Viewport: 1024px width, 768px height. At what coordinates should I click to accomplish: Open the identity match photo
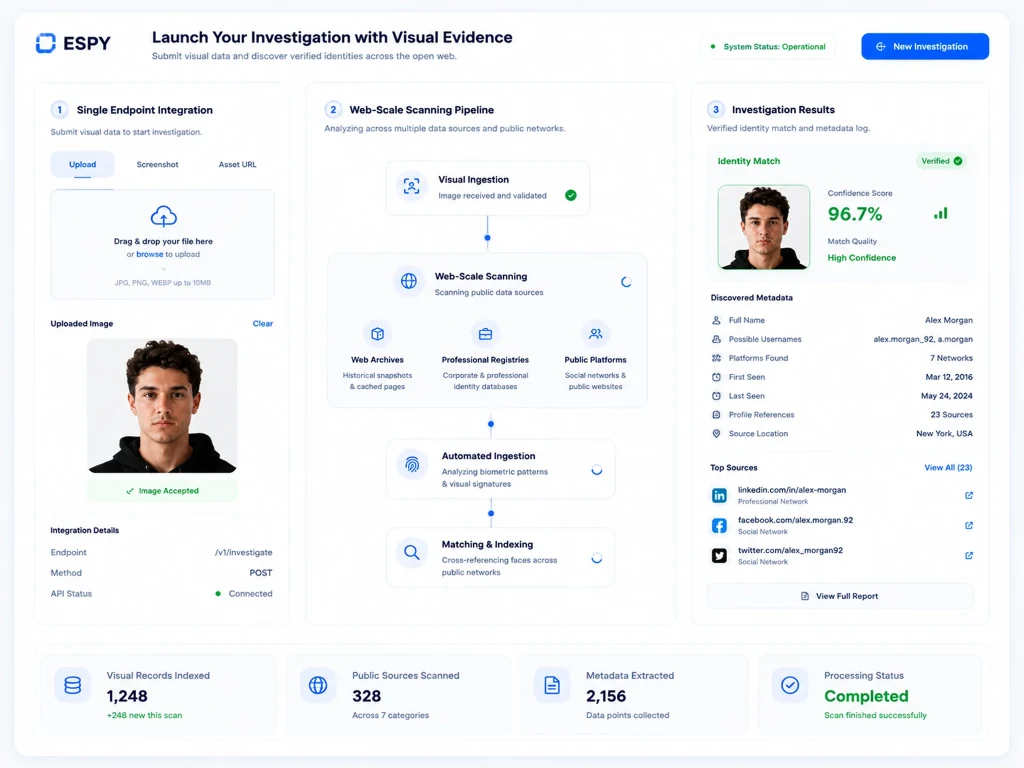pos(763,227)
